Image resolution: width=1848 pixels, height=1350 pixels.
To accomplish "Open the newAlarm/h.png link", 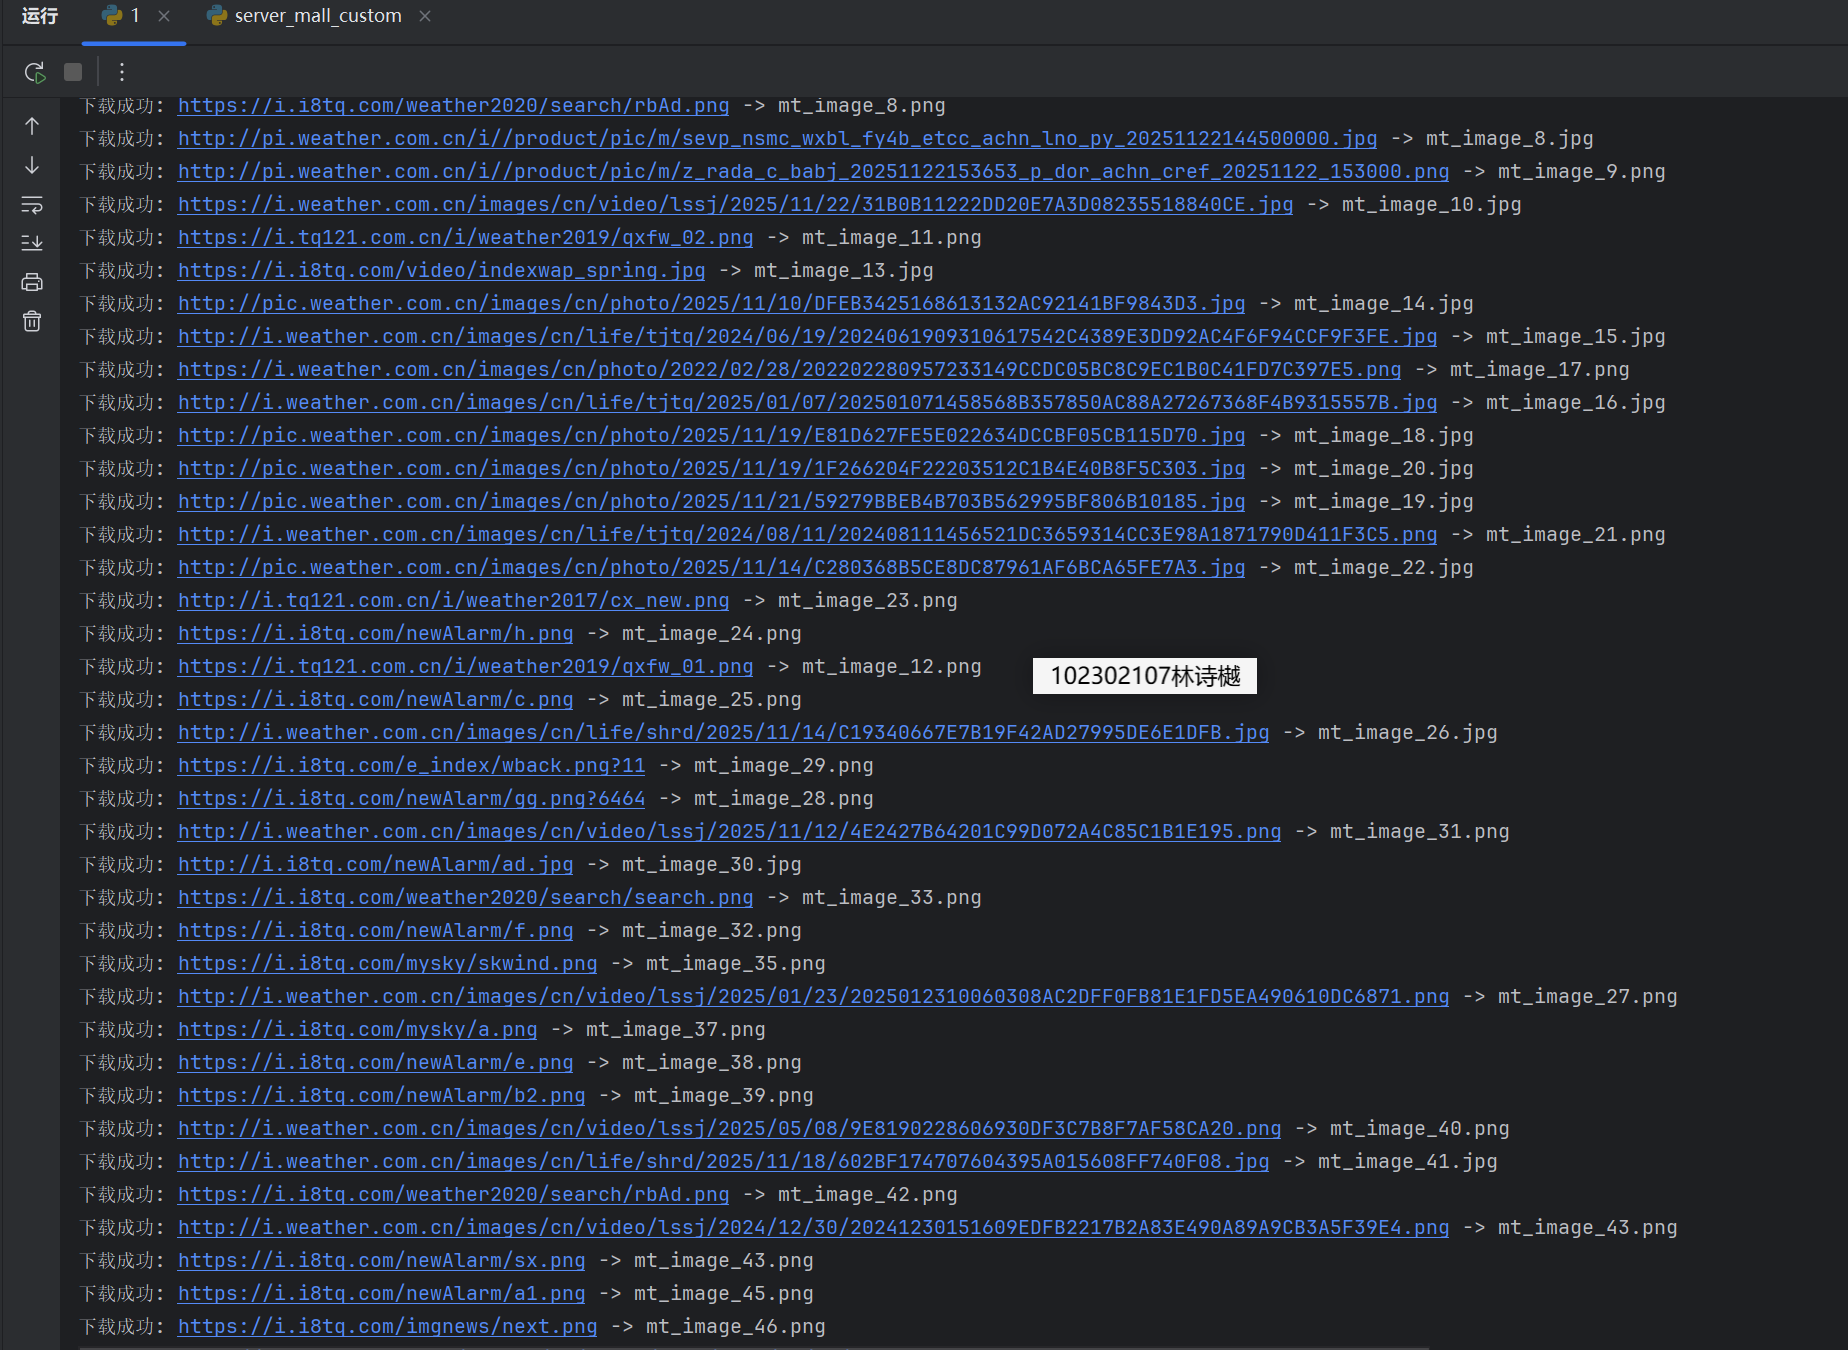I will pyautogui.click(x=375, y=634).
